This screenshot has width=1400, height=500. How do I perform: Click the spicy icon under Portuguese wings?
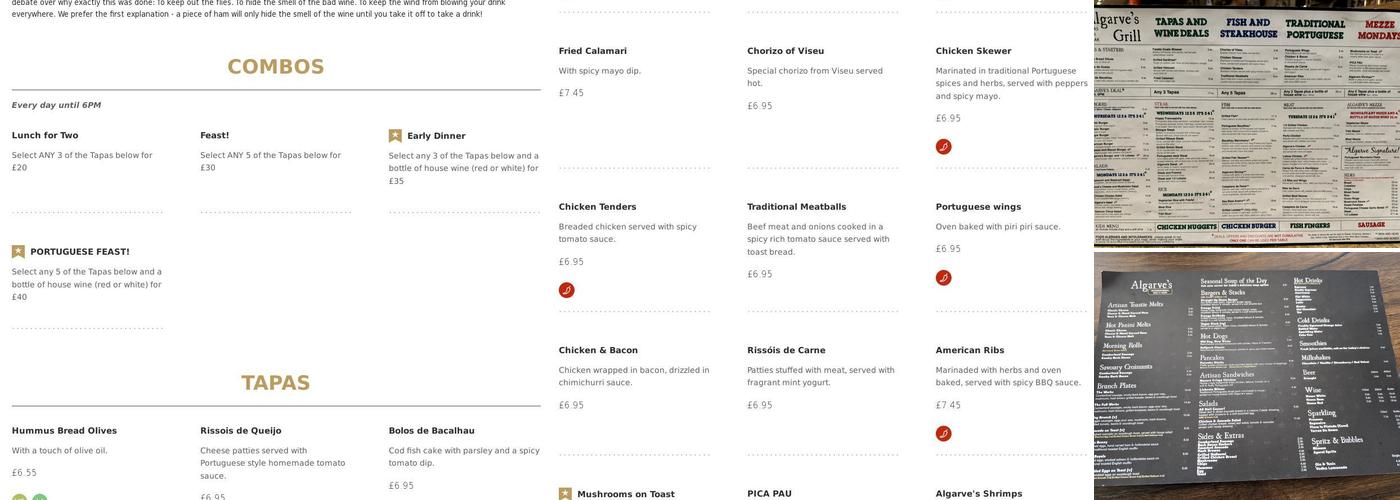point(943,278)
